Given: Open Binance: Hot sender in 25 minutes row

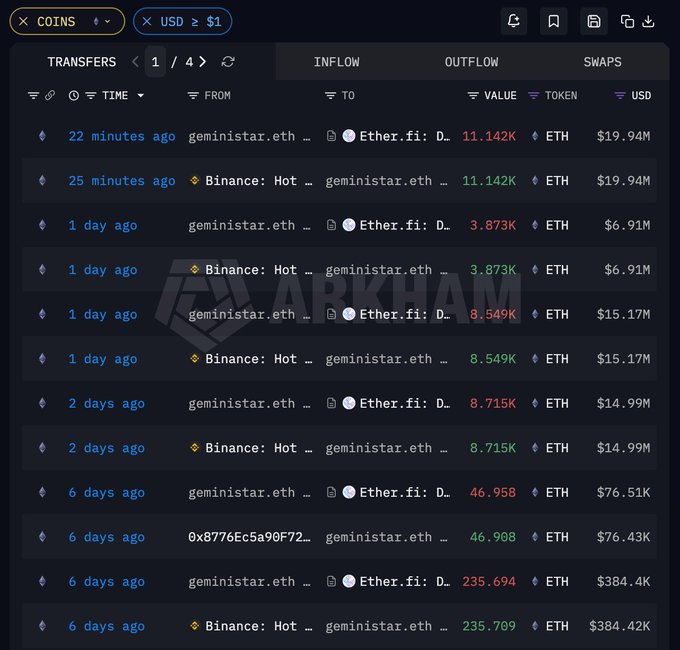Looking at the screenshot, I should pyautogui.click(x=258, y=181).
